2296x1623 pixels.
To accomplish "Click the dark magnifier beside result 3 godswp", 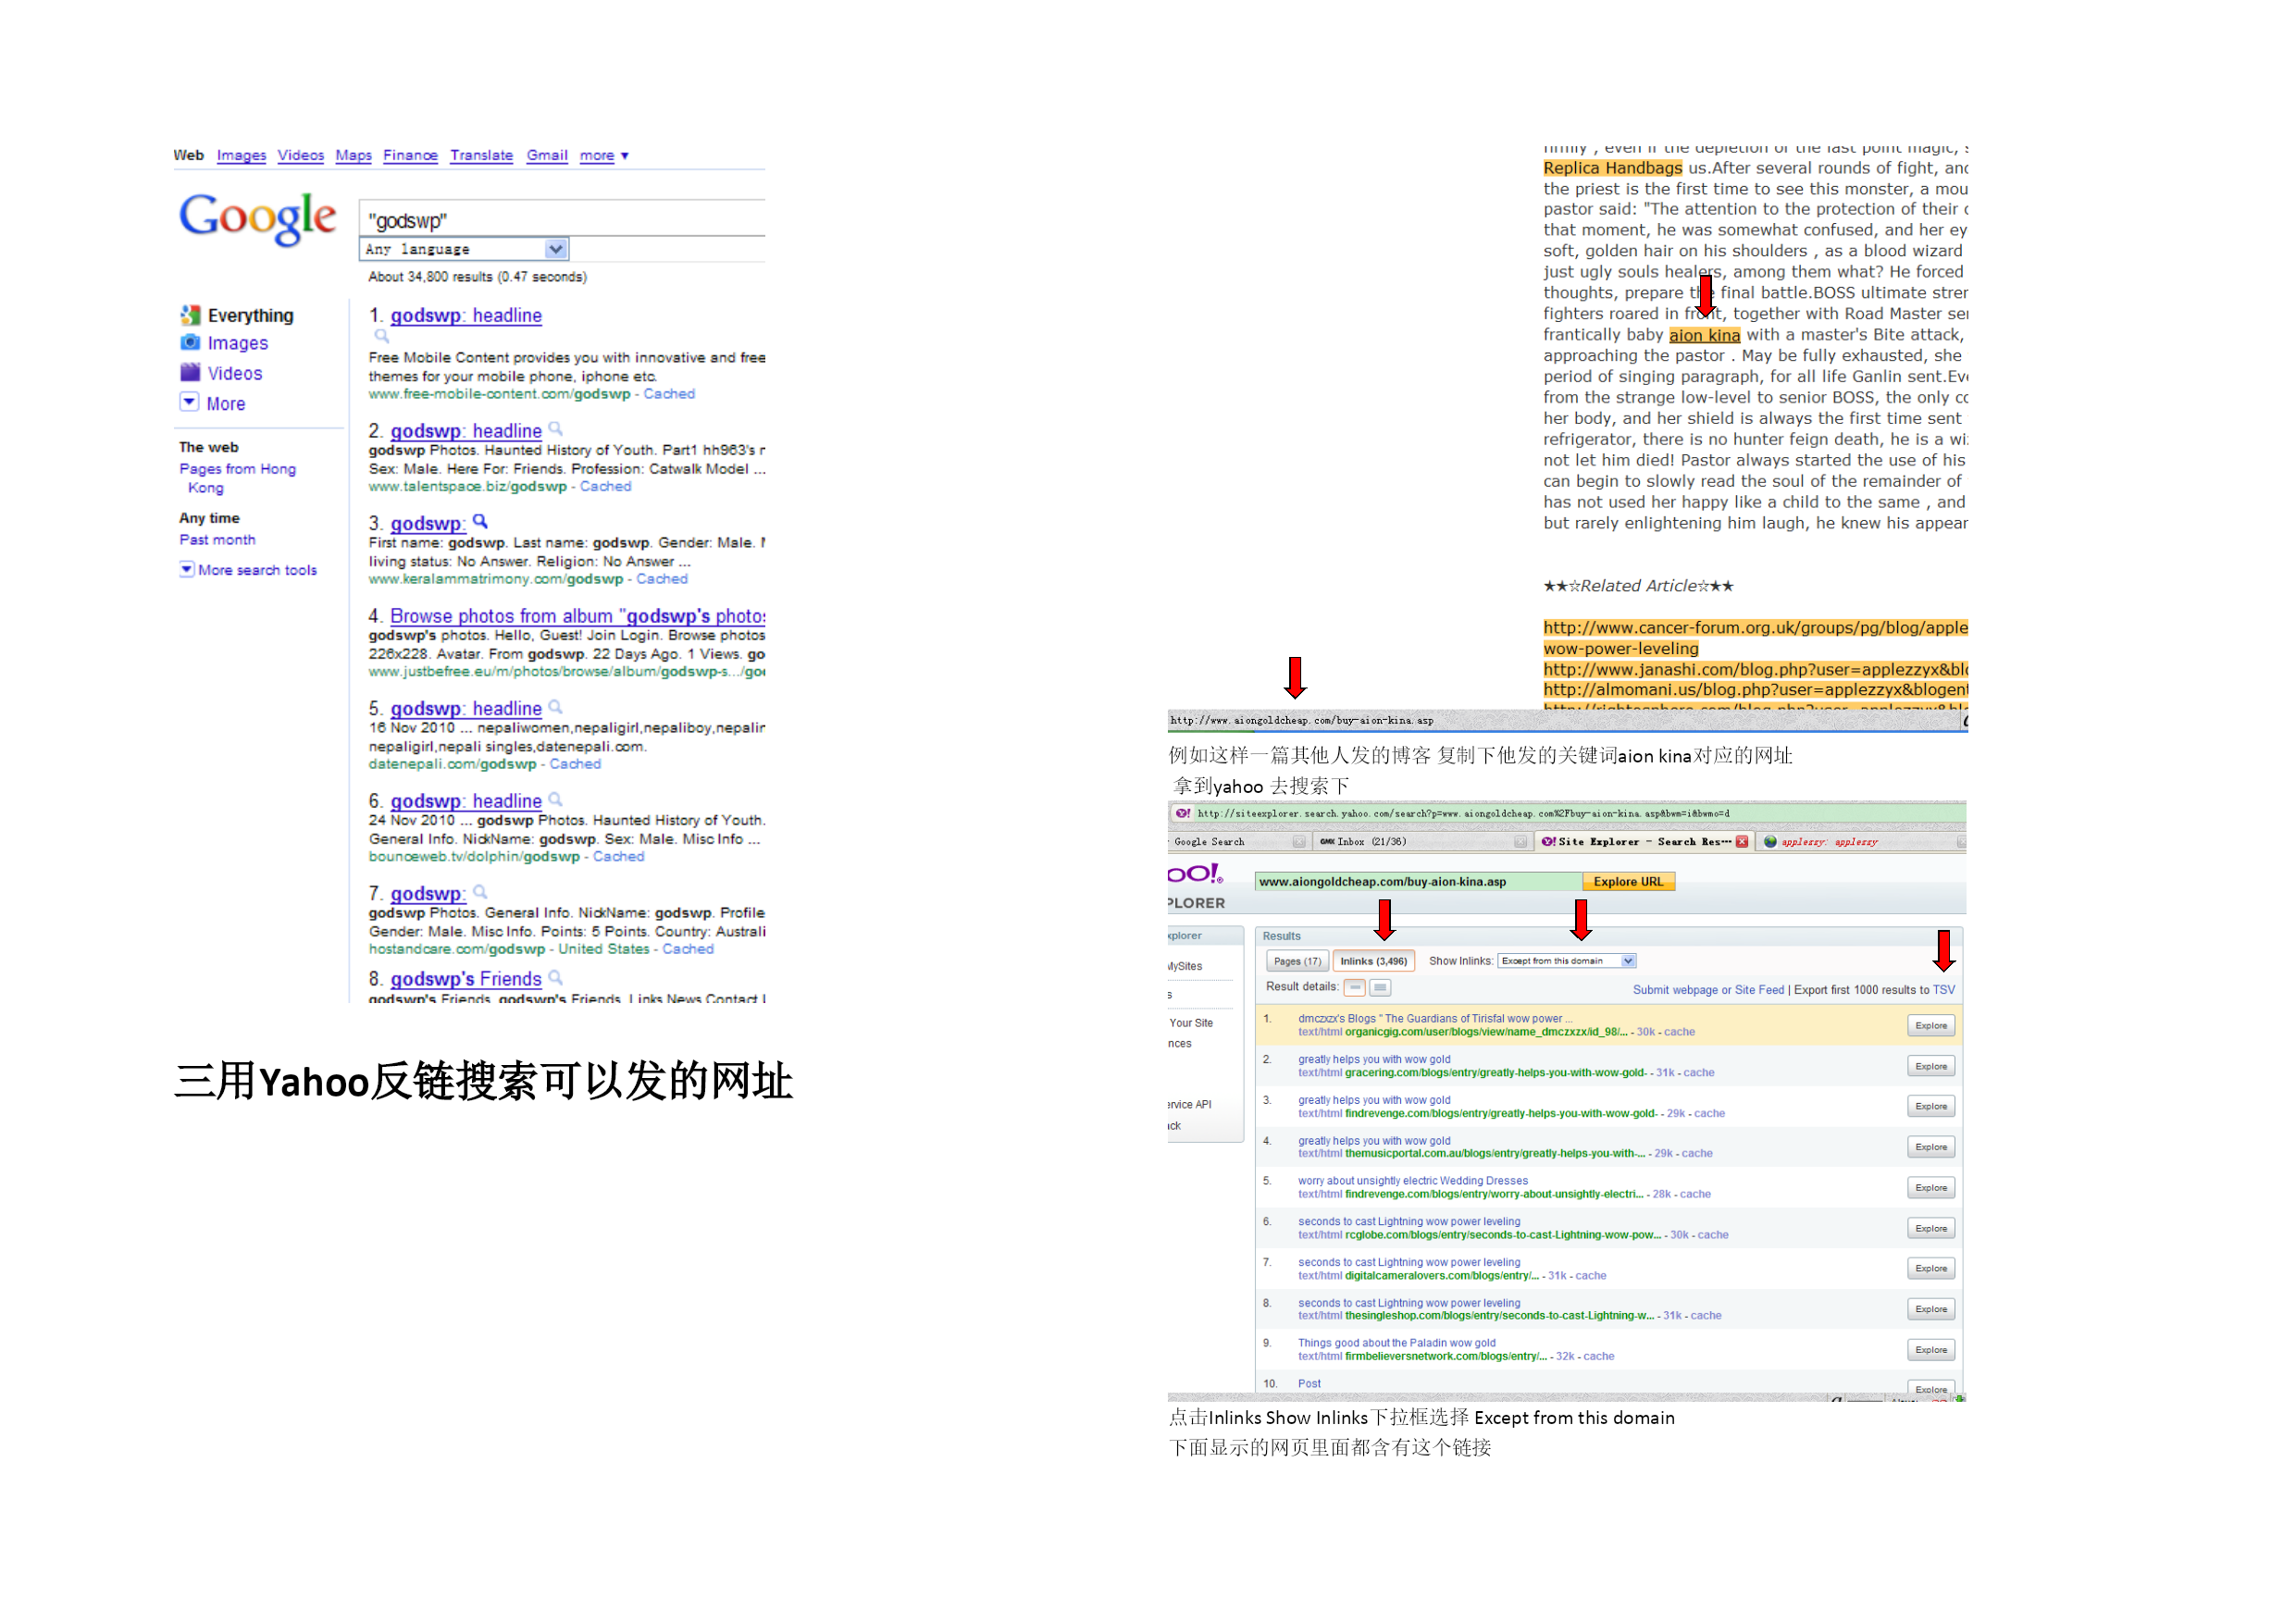I will click(x=480, y=522).
